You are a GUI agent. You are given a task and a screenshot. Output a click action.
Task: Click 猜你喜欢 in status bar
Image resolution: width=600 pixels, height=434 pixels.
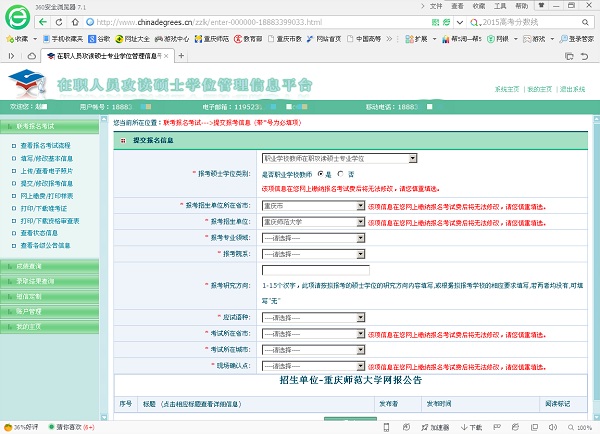point(72,427)
